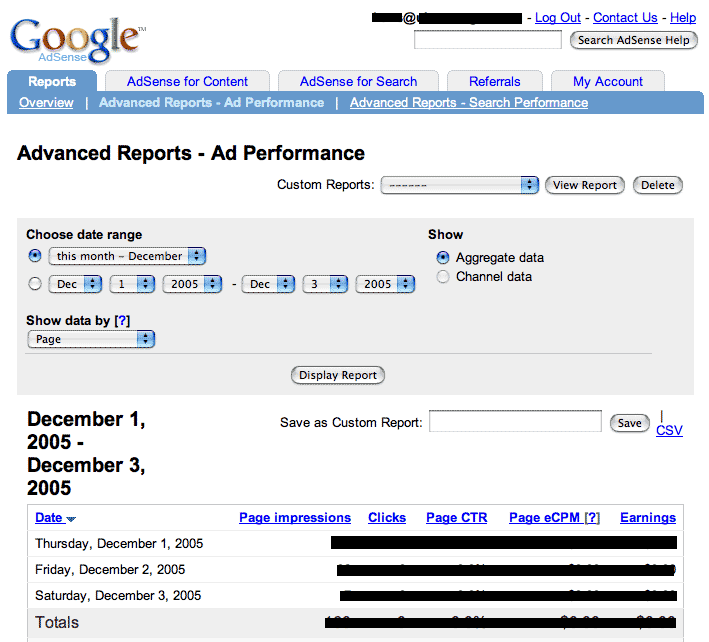Open the start month Dec dropdown
Screen dimensions: 709x642
click(x=75, y=284)
